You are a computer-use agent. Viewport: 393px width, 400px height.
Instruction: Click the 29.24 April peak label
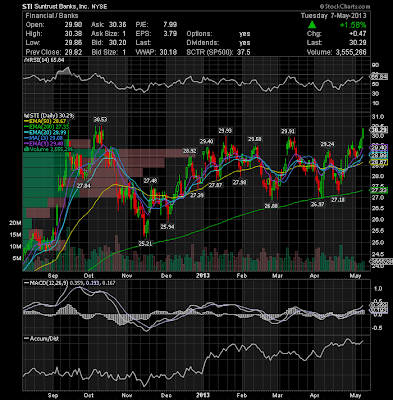[x=327, y=144]
